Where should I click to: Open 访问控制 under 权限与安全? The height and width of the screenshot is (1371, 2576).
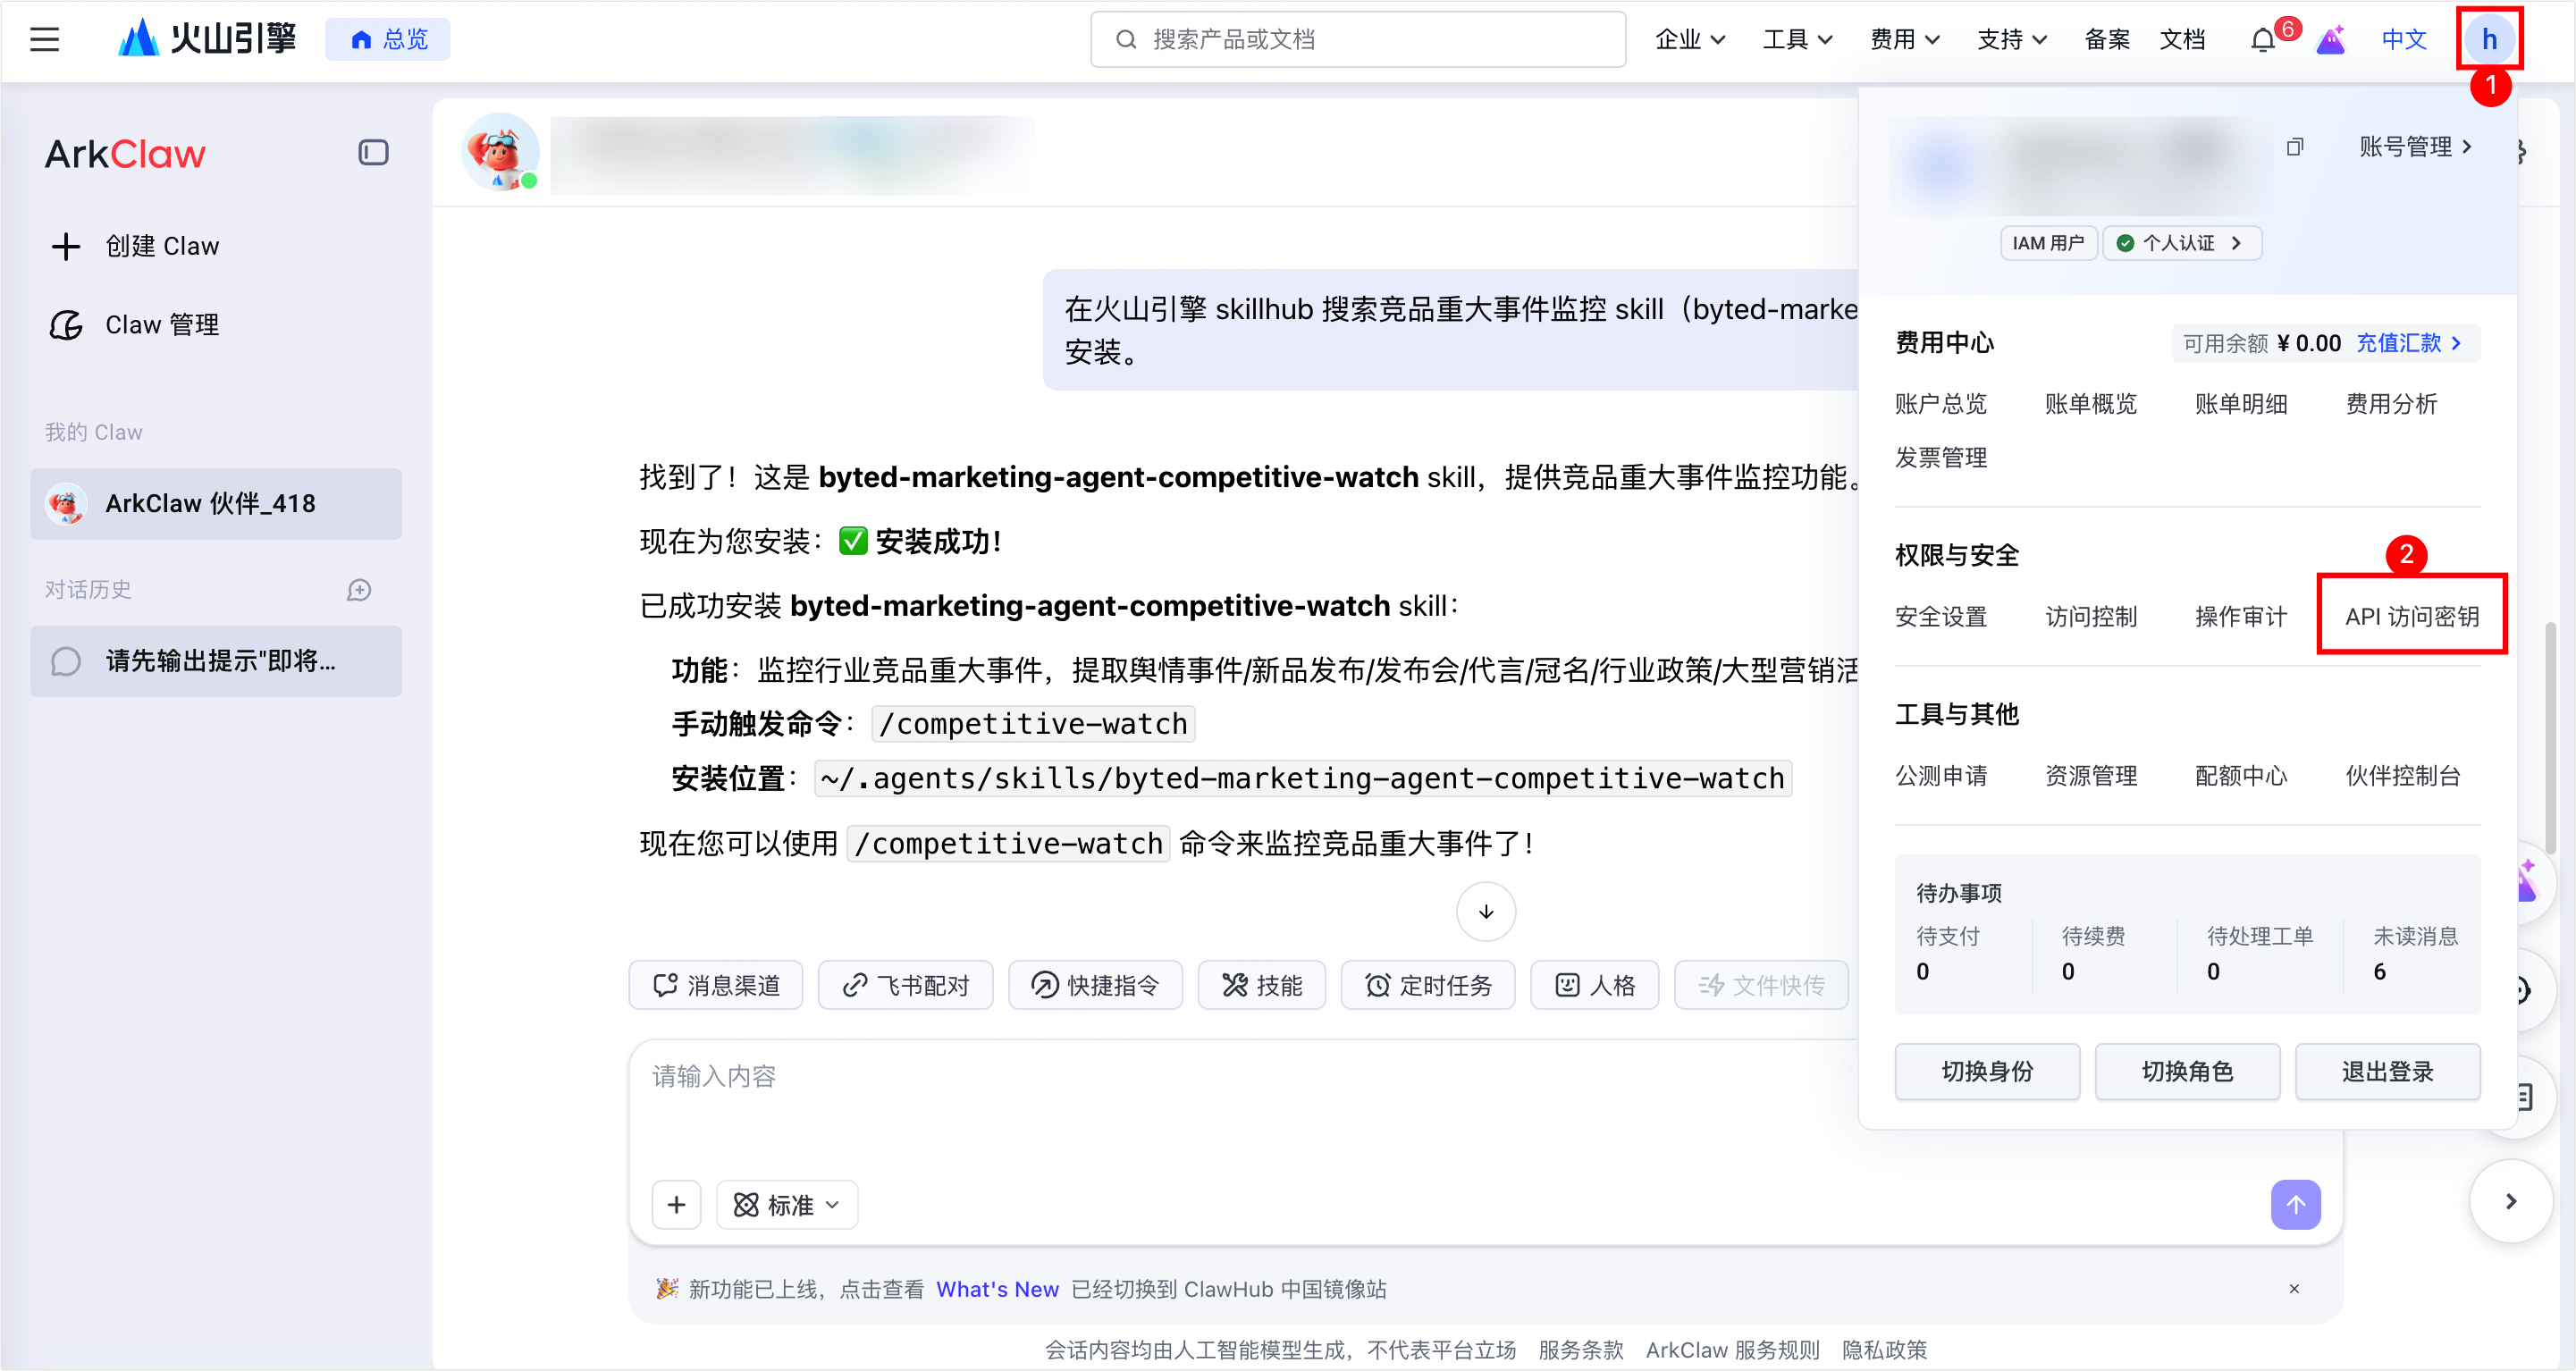(x=2091, y=616)
